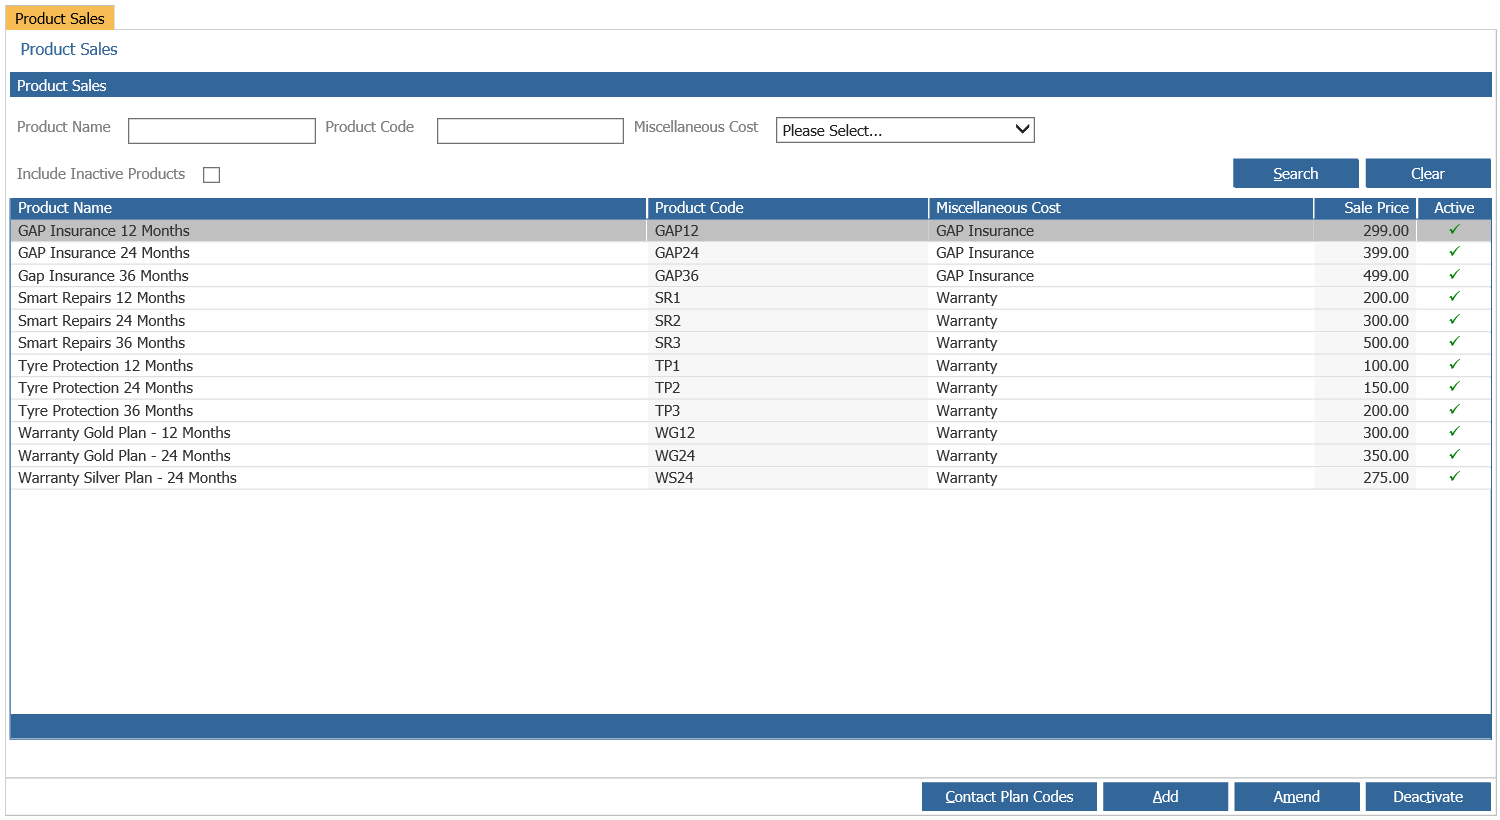Click the active checkmark for Smart Repairs 24 Months

pyautogui.click(x=1454, y=320)
